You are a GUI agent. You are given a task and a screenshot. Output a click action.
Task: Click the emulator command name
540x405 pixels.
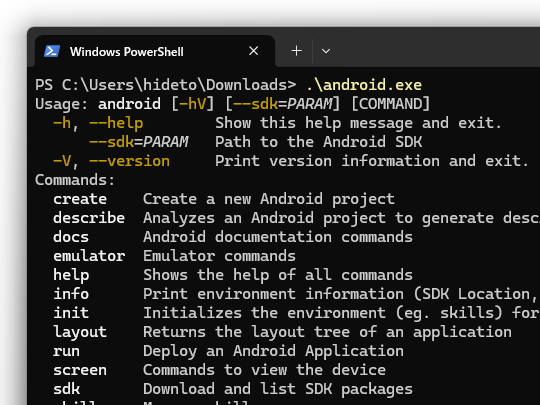[89, 256]
